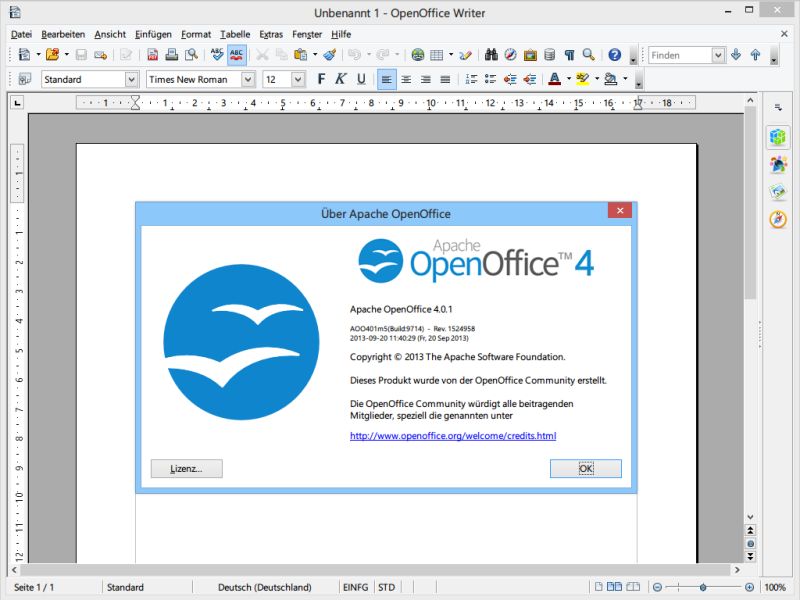Open Styles and Formatting icon
This screenshot has width=800, height=600.
(x=24, y=79)
